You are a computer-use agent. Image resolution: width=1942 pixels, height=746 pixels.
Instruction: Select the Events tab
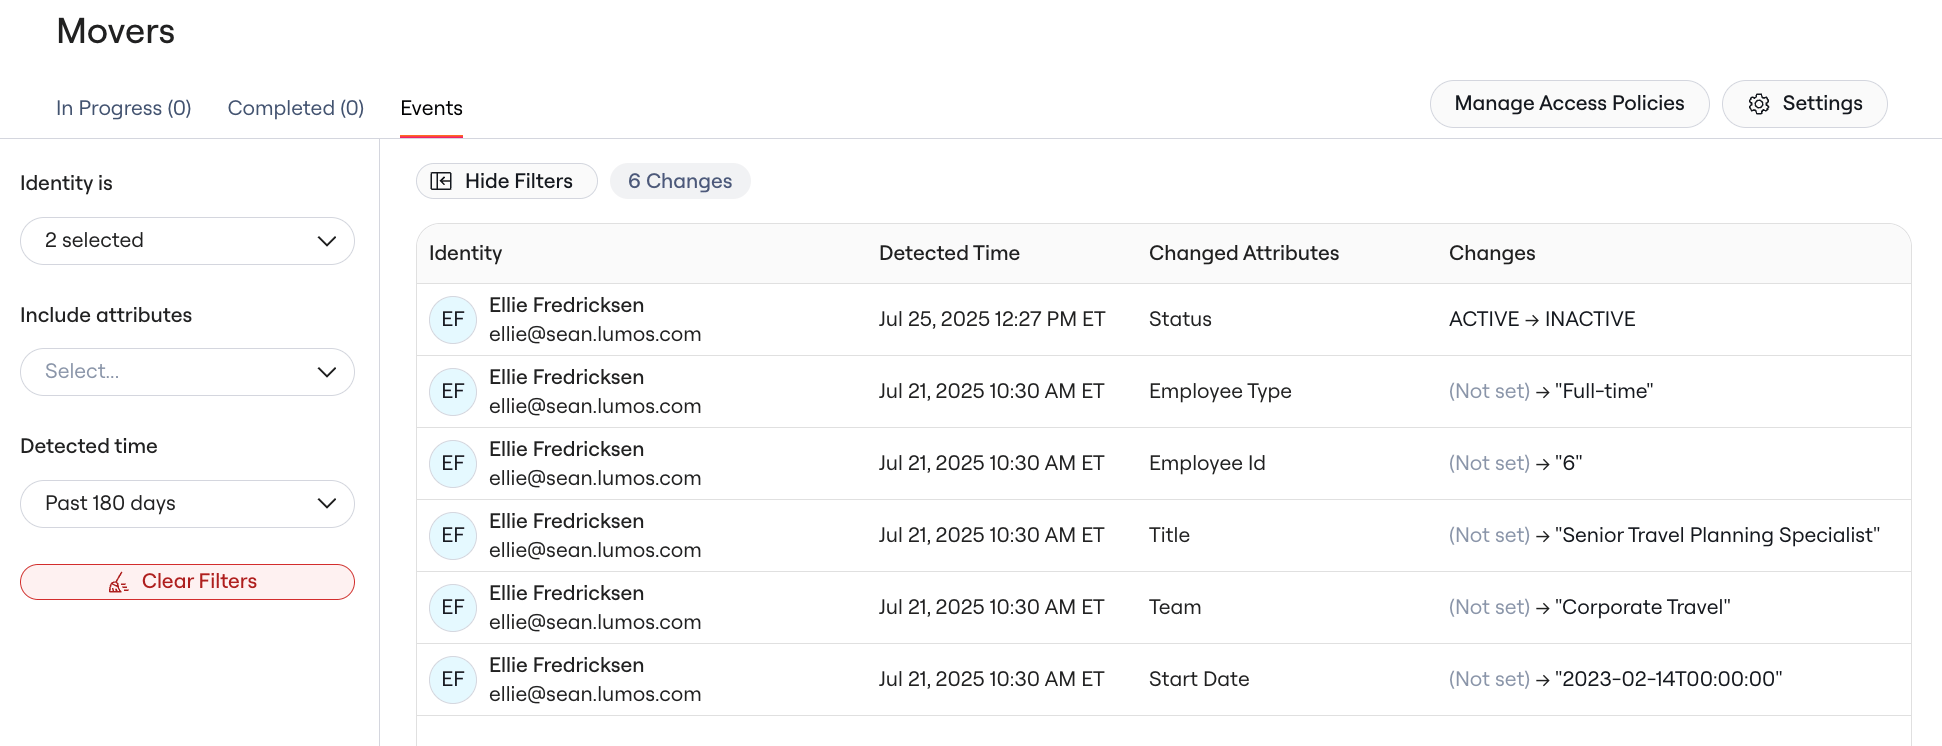coord(431,108)
